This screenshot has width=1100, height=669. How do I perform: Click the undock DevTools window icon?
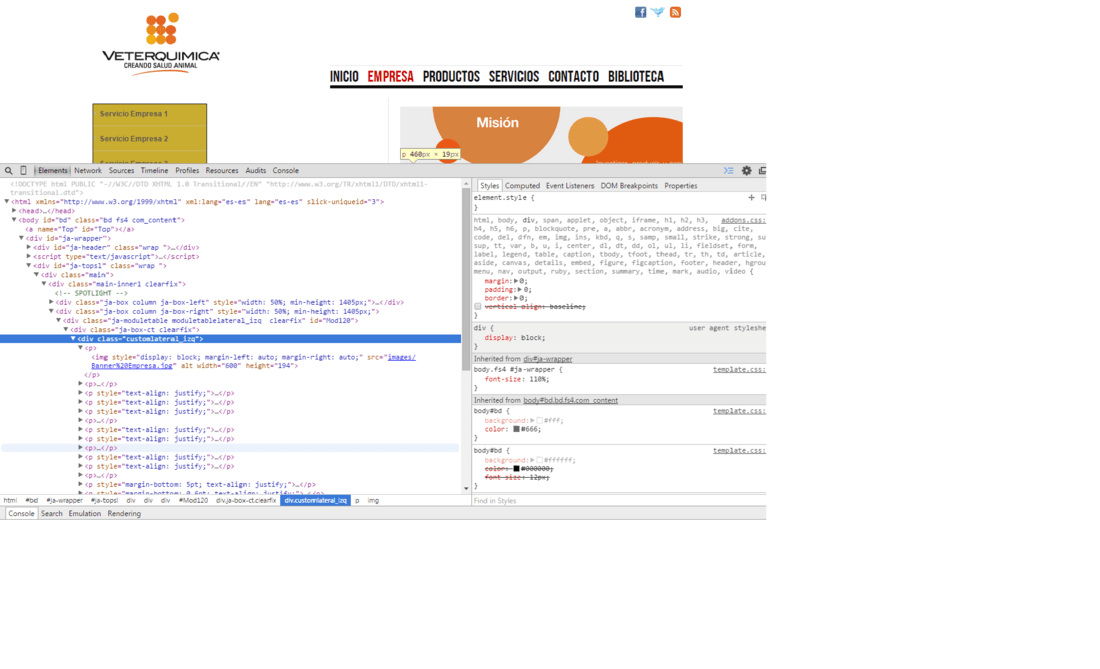[x=762, y=170]
